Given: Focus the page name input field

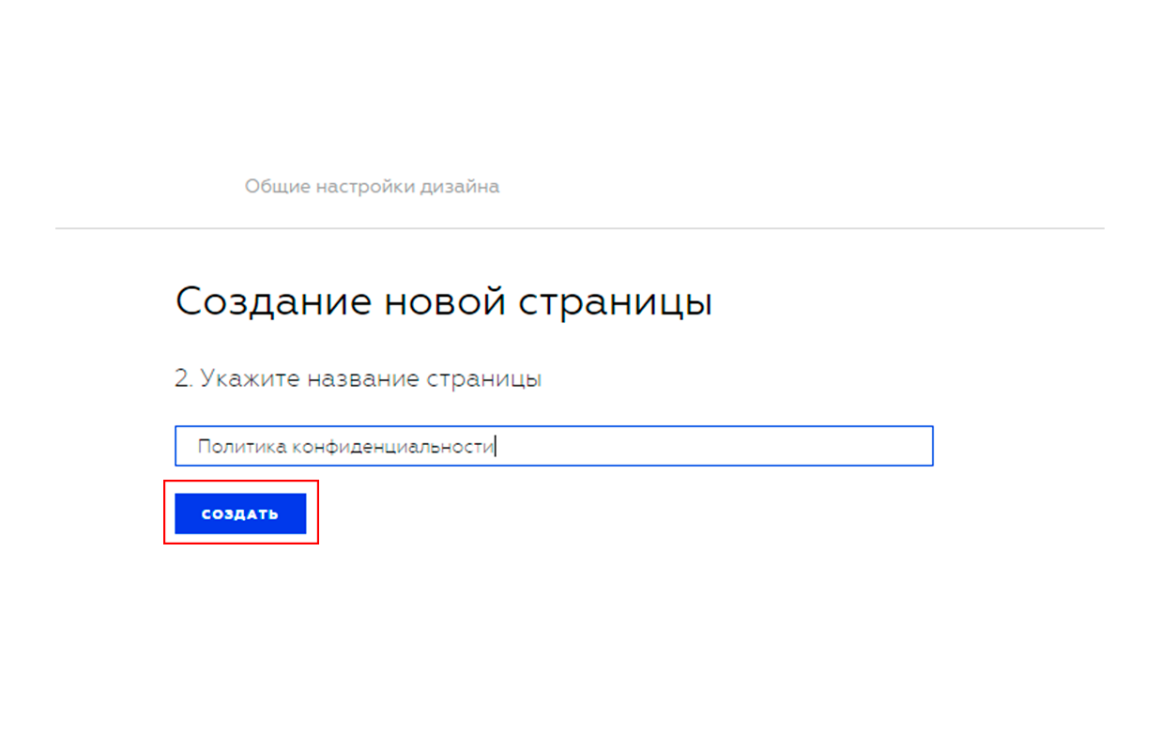Looking at the screenshot, I should (554, 446).
